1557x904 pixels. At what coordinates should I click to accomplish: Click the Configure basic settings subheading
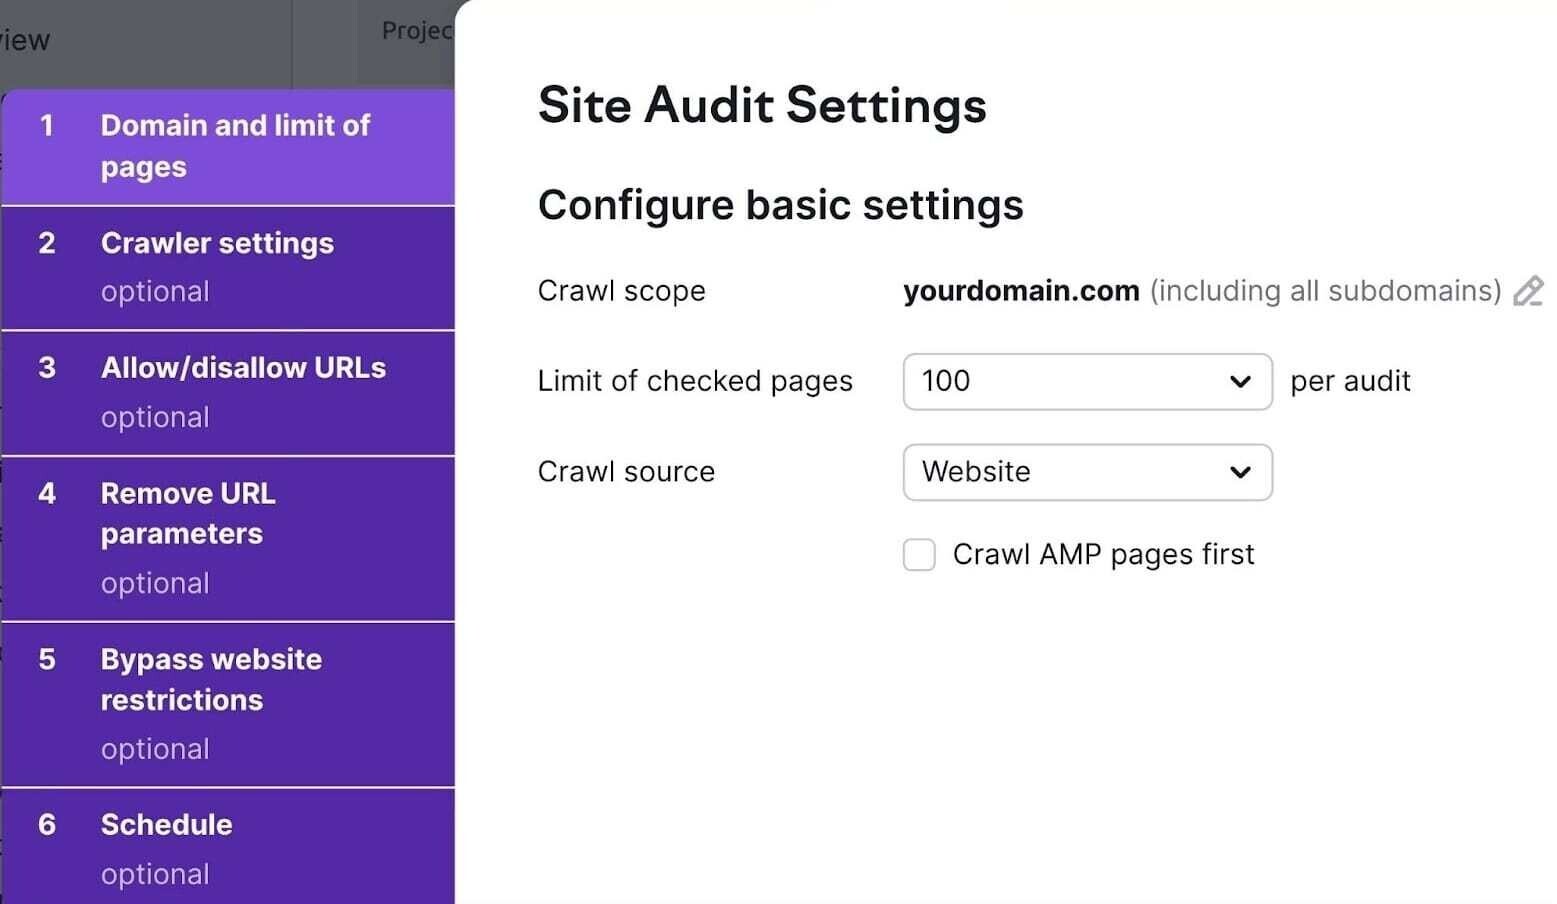(780, 205)
